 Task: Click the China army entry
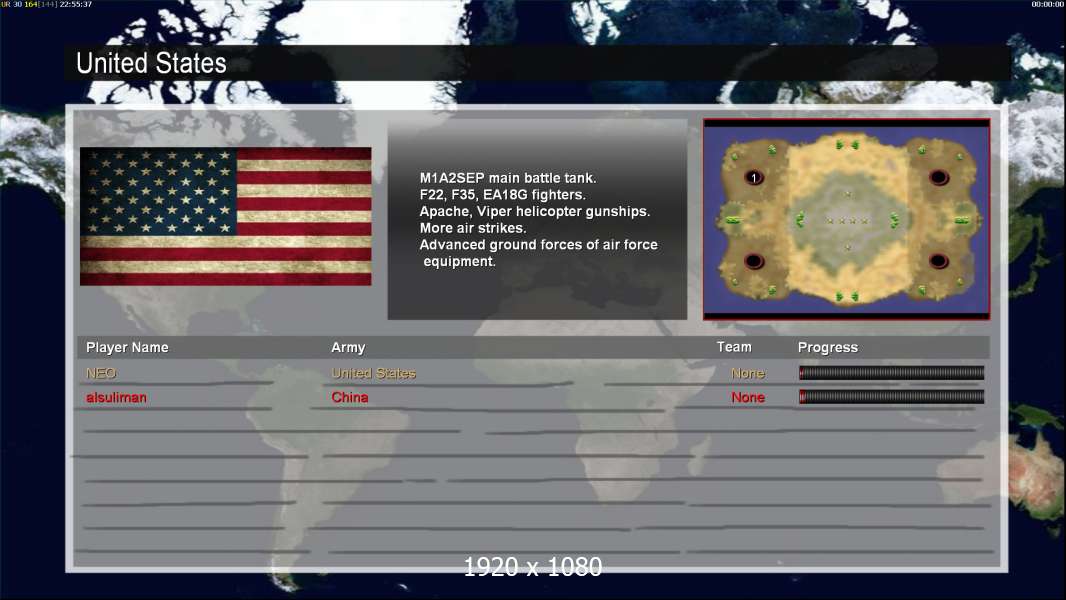click(349, 398)
